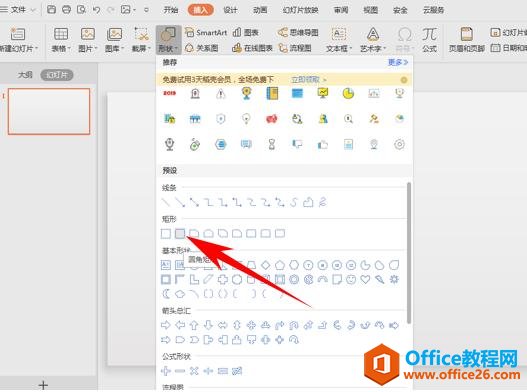Choose the 2019 recommended icon
The height and width of the screenshot is (392, 527).
point(169,93)
